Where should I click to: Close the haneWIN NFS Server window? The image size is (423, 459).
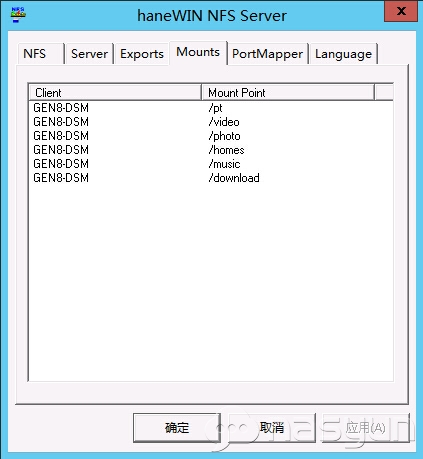point(401,11)
